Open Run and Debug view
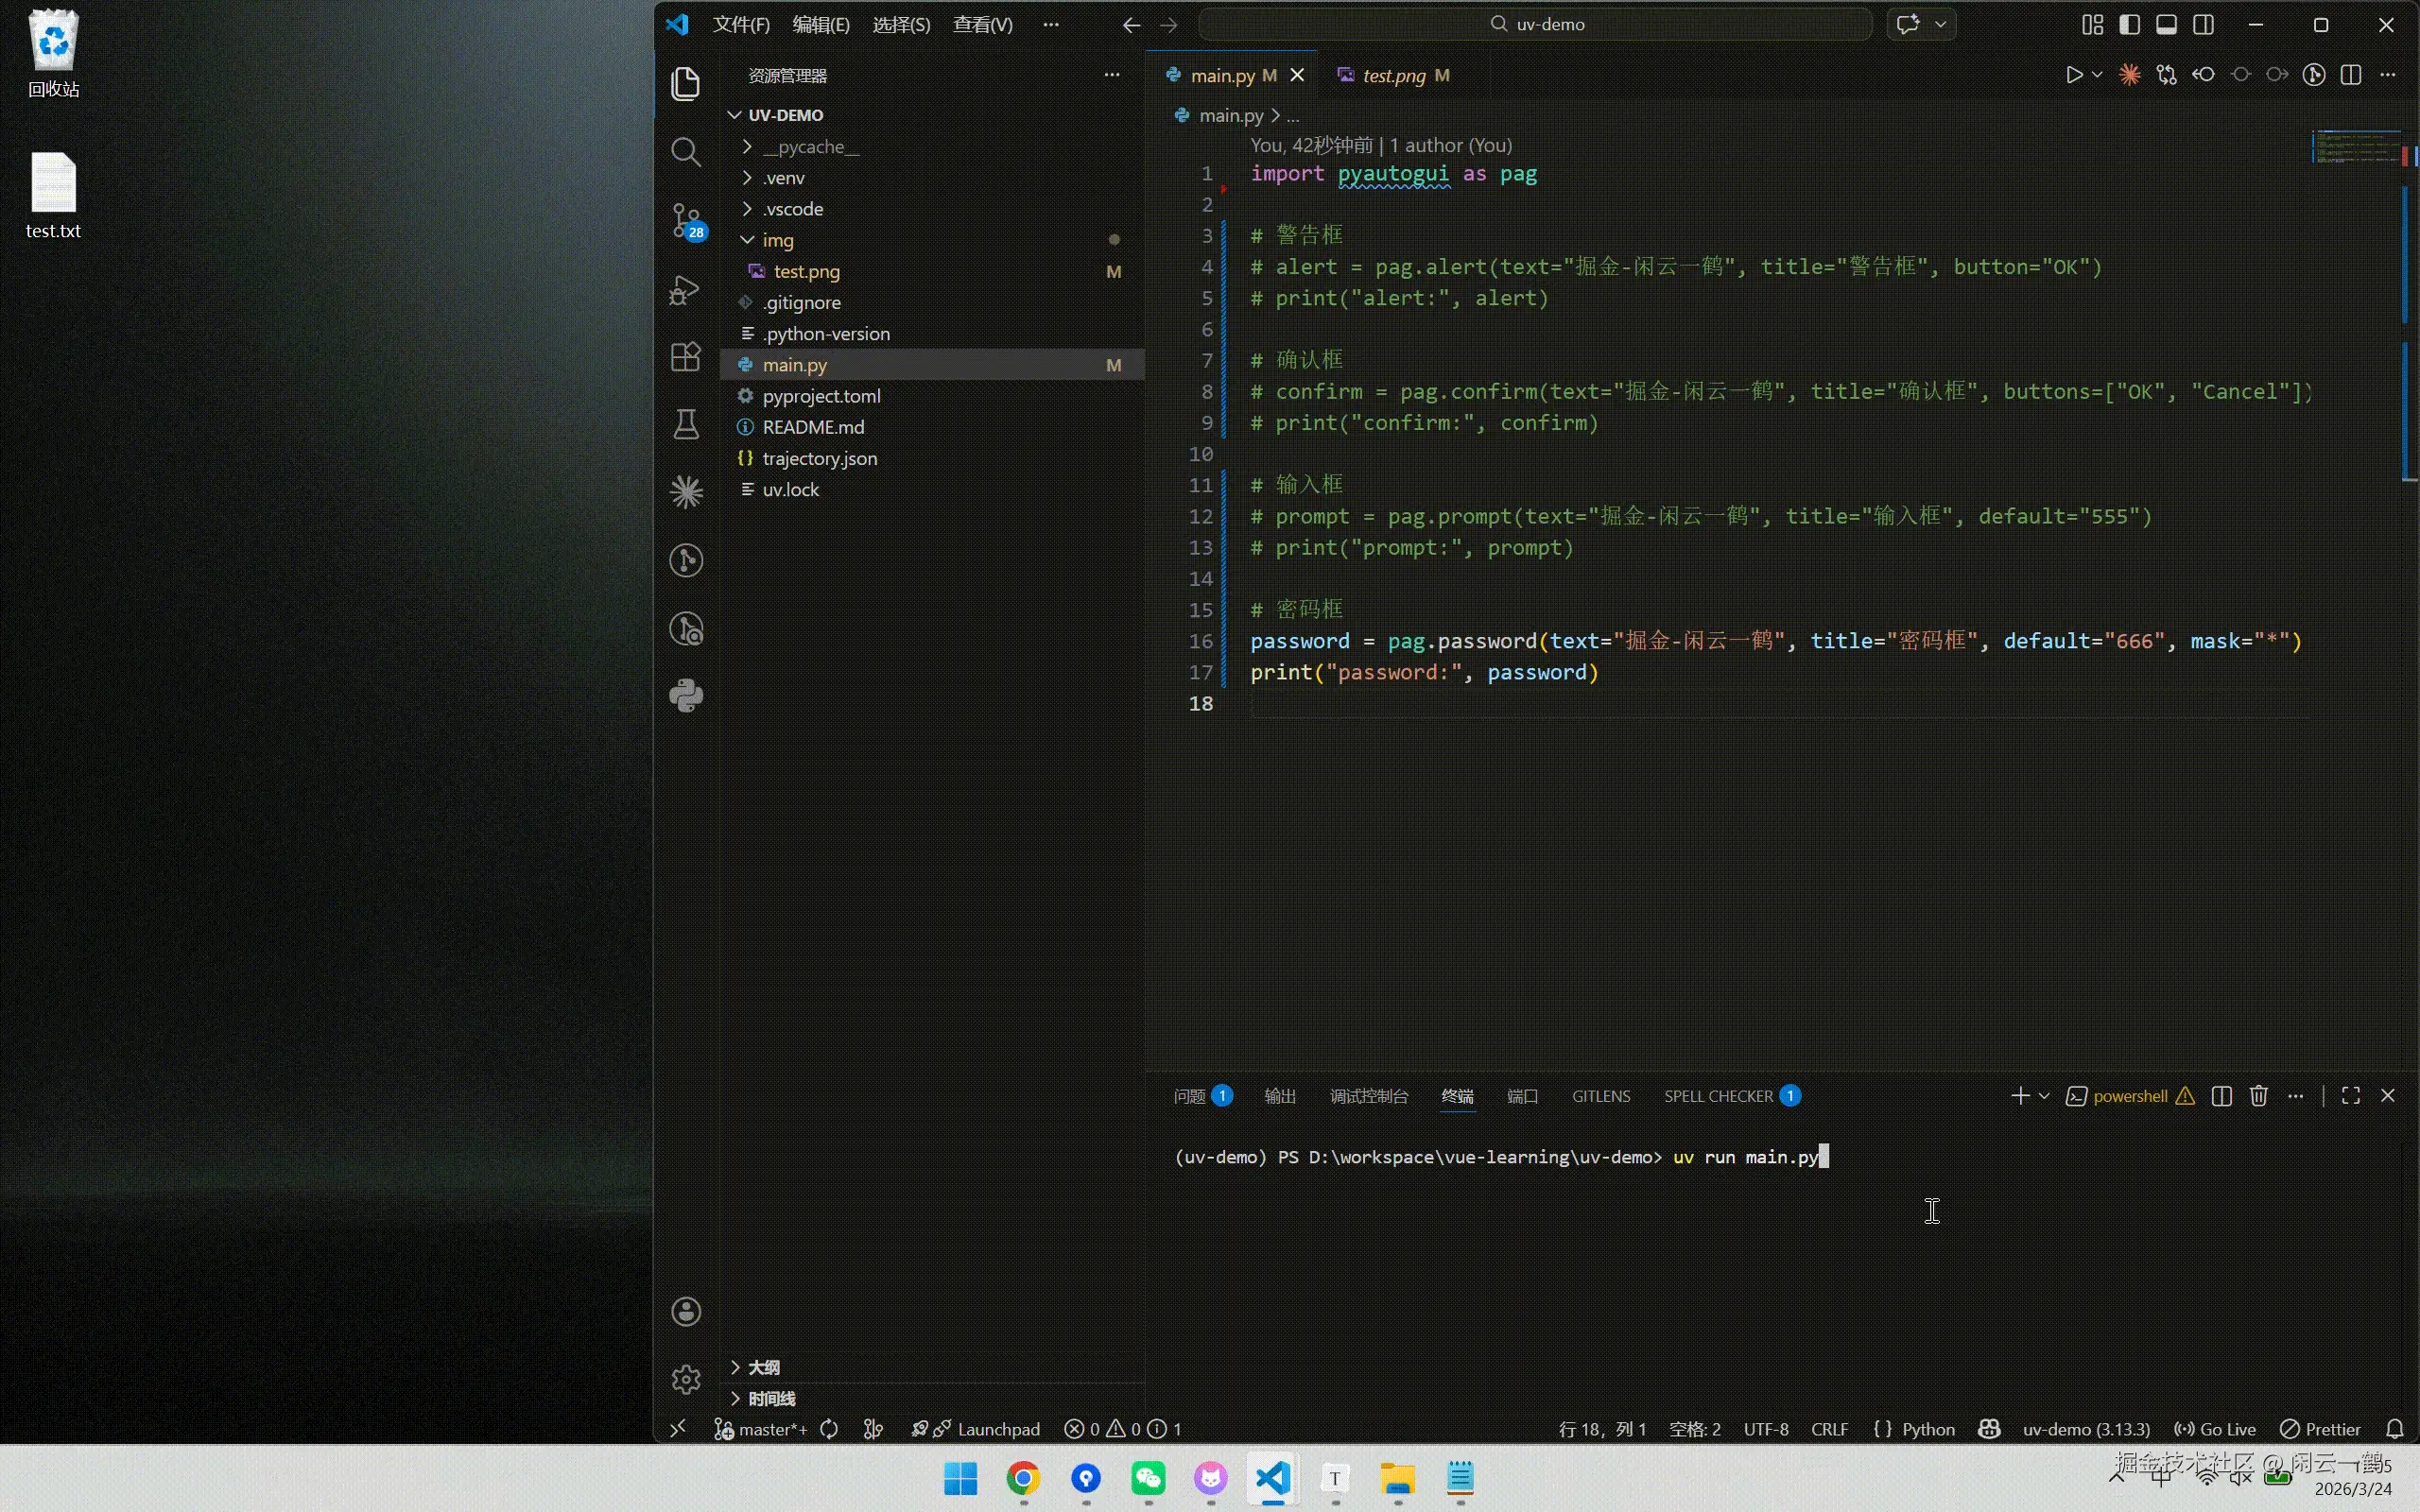This screenshot has height=1512, width=2420. [685, 290]
